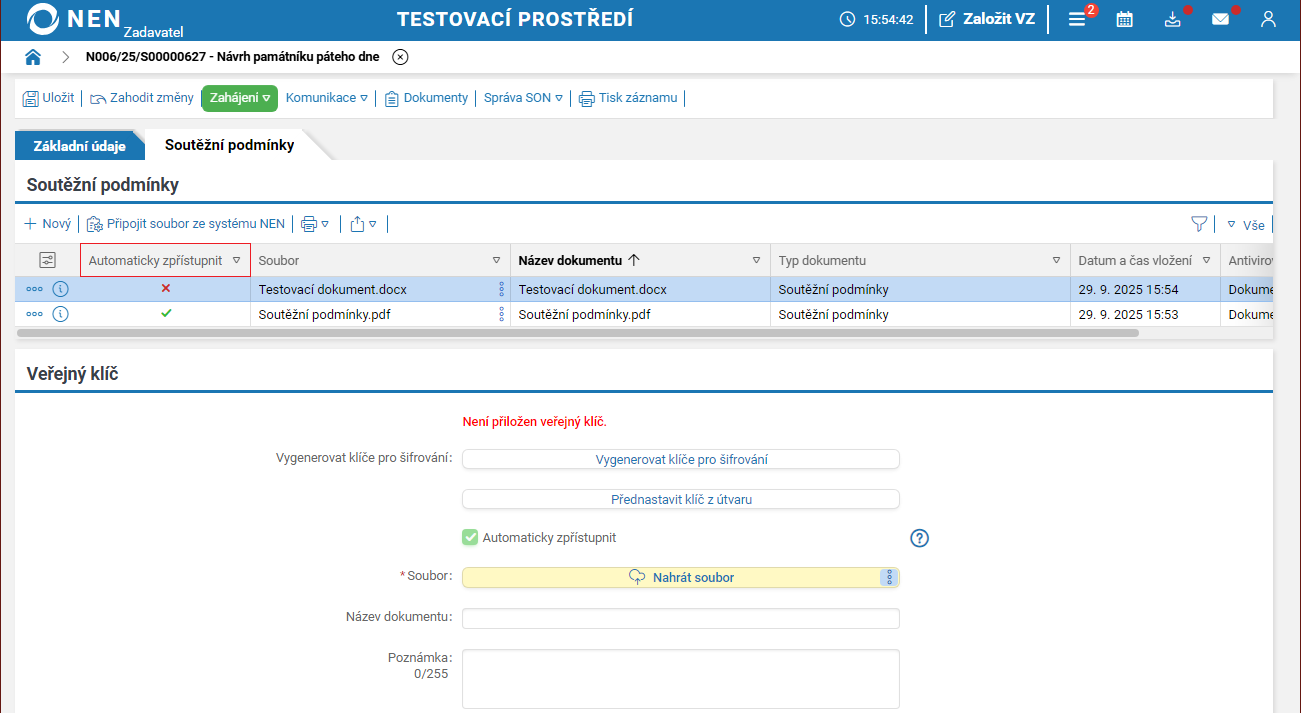Open the user profile icon
This screenshot has height=713, width=1301.
(1268, 19)
